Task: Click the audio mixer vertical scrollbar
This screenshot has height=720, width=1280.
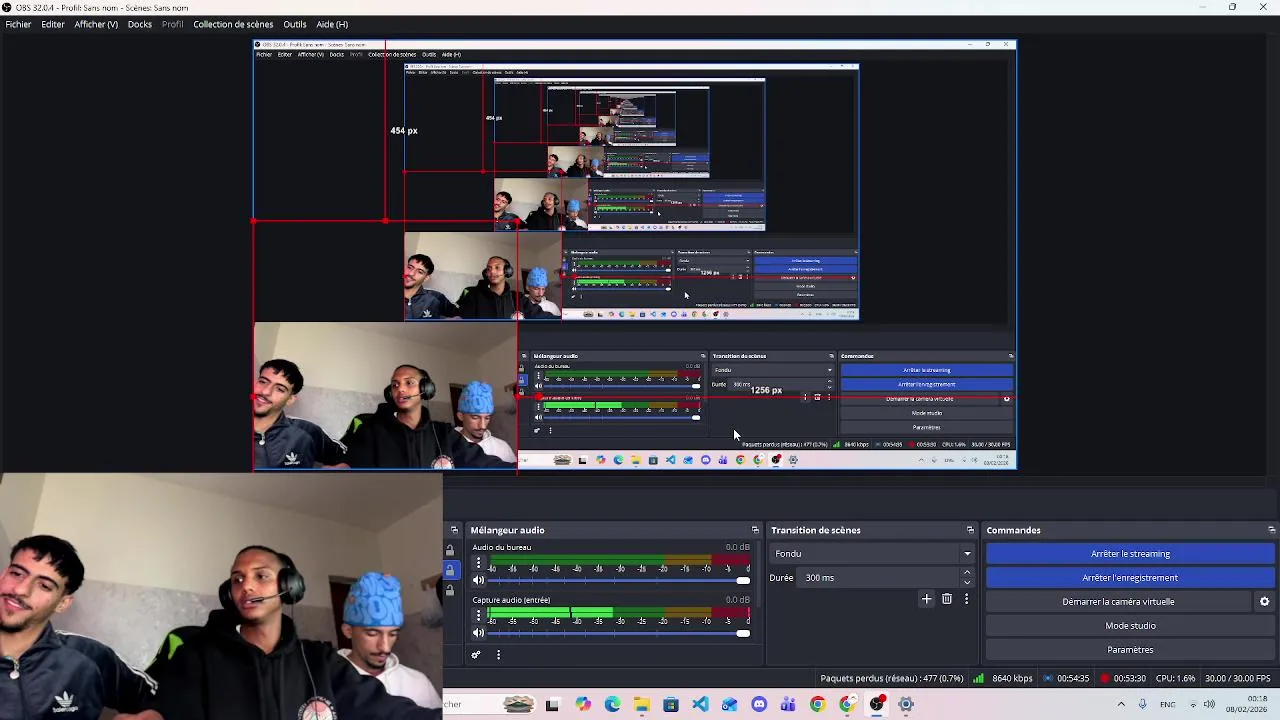Action: point(759,575)
